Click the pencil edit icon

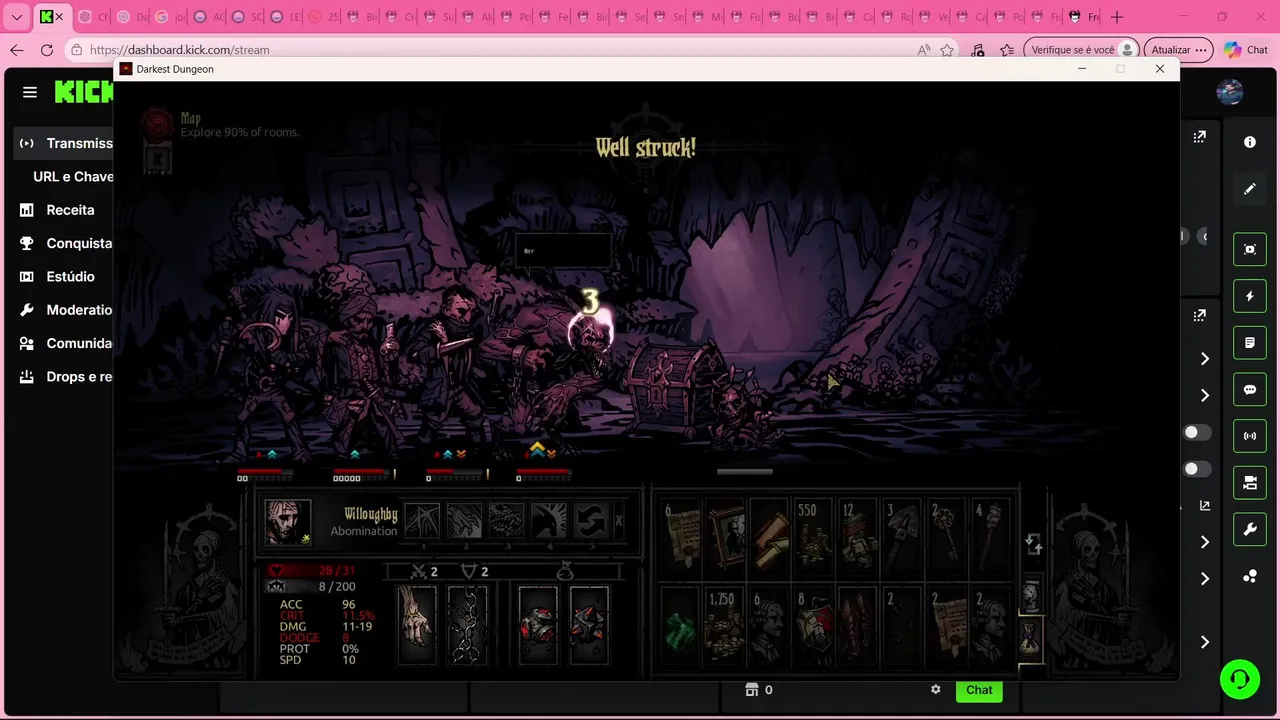[1250, 189]
